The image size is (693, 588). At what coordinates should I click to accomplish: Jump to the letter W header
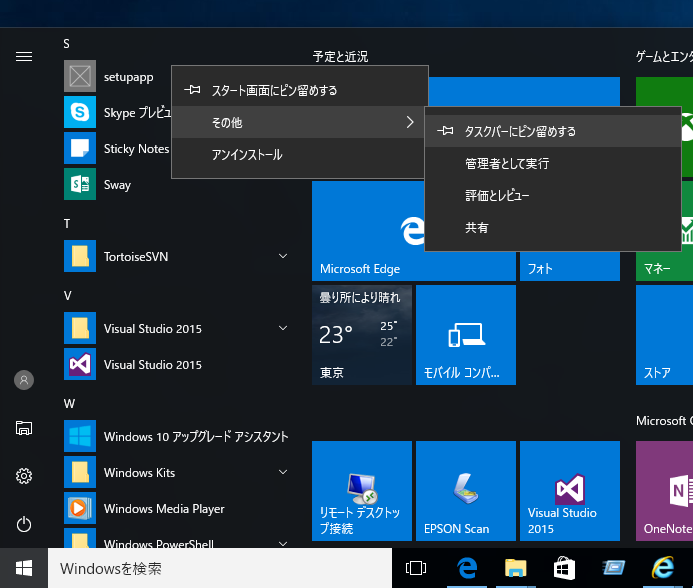[x=69, y=404]
